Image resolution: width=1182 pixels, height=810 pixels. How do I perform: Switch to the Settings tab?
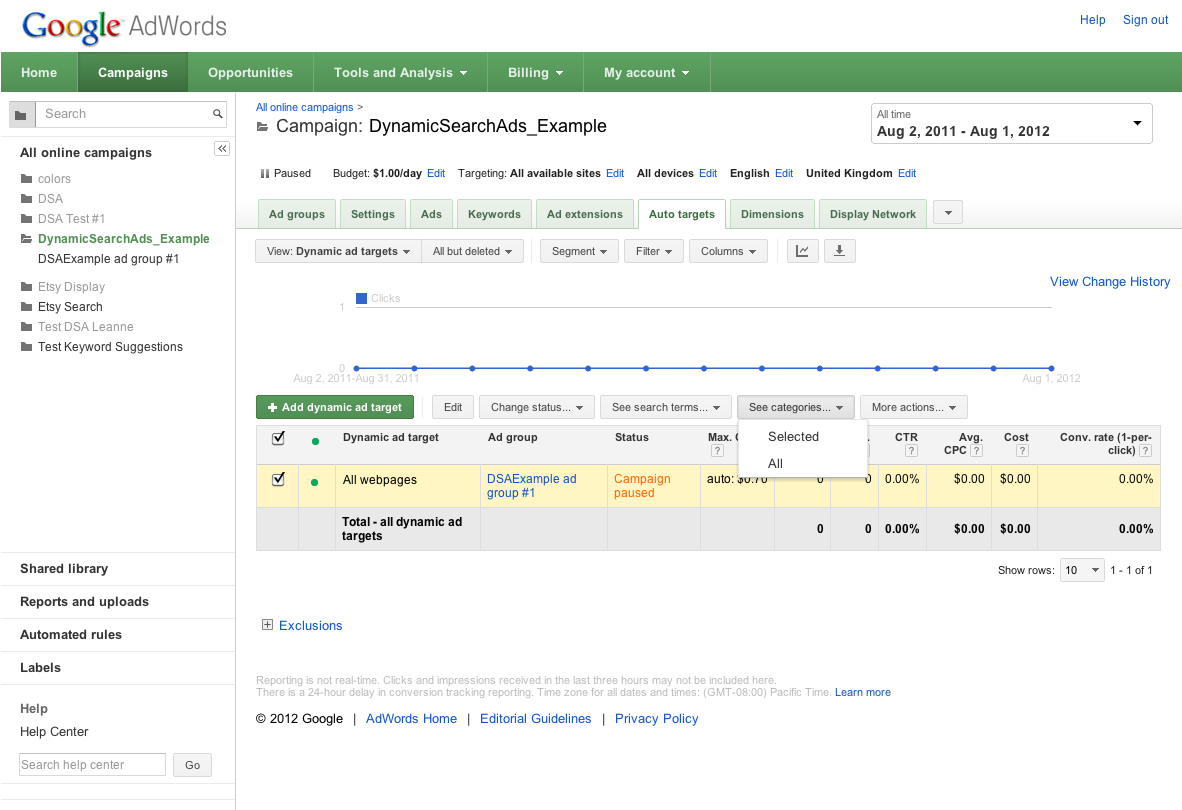(x=372, y=214)
